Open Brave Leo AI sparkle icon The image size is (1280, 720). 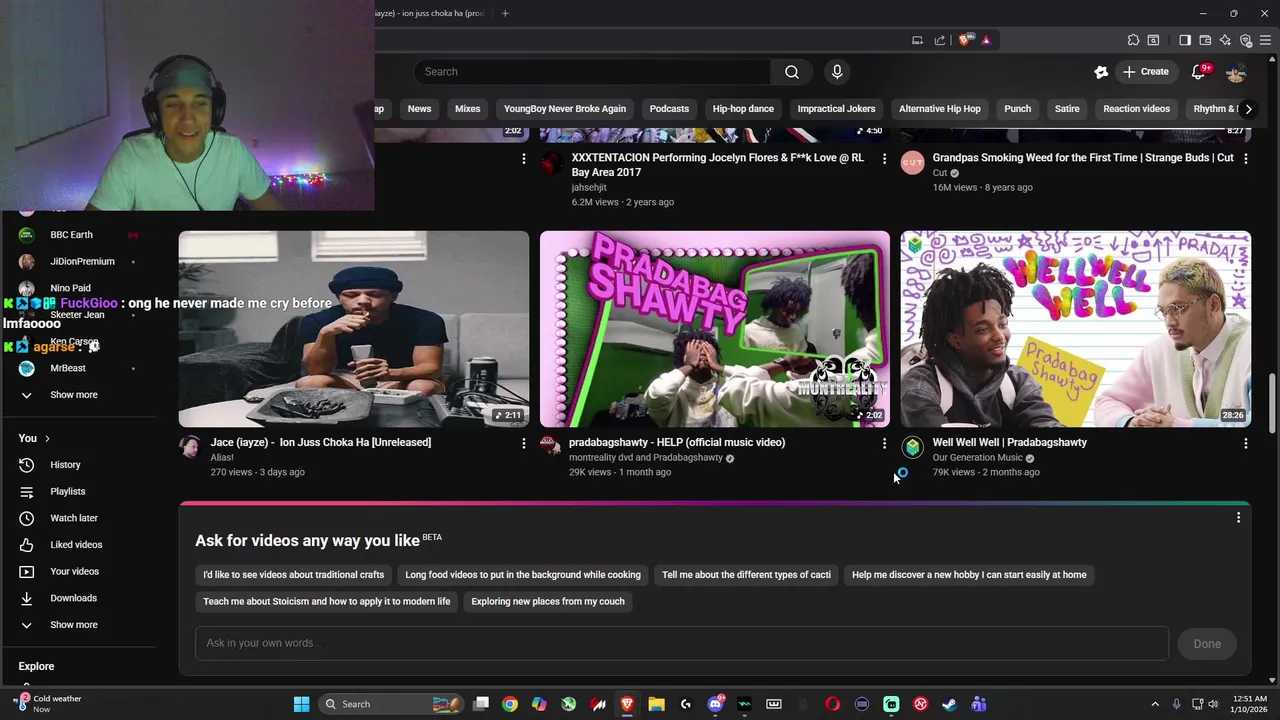1225,40
